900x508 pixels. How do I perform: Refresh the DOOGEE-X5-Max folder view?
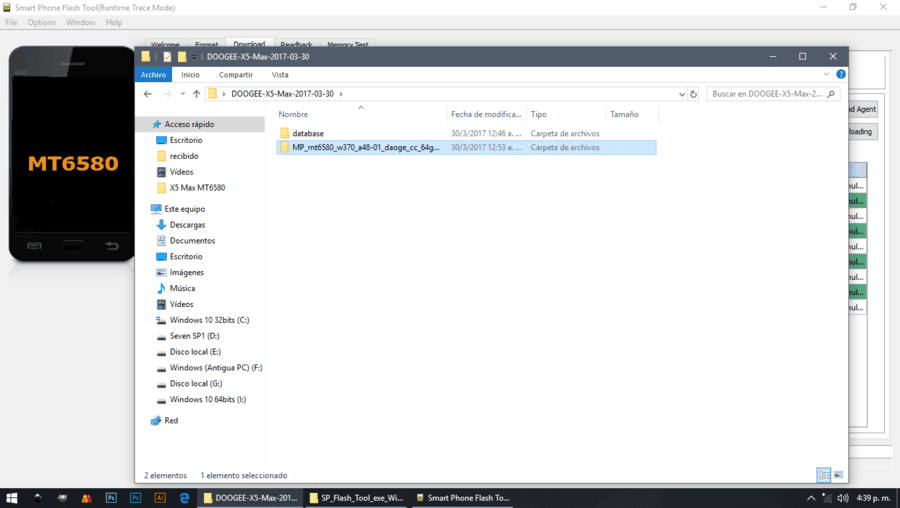(x=693, y=94)
